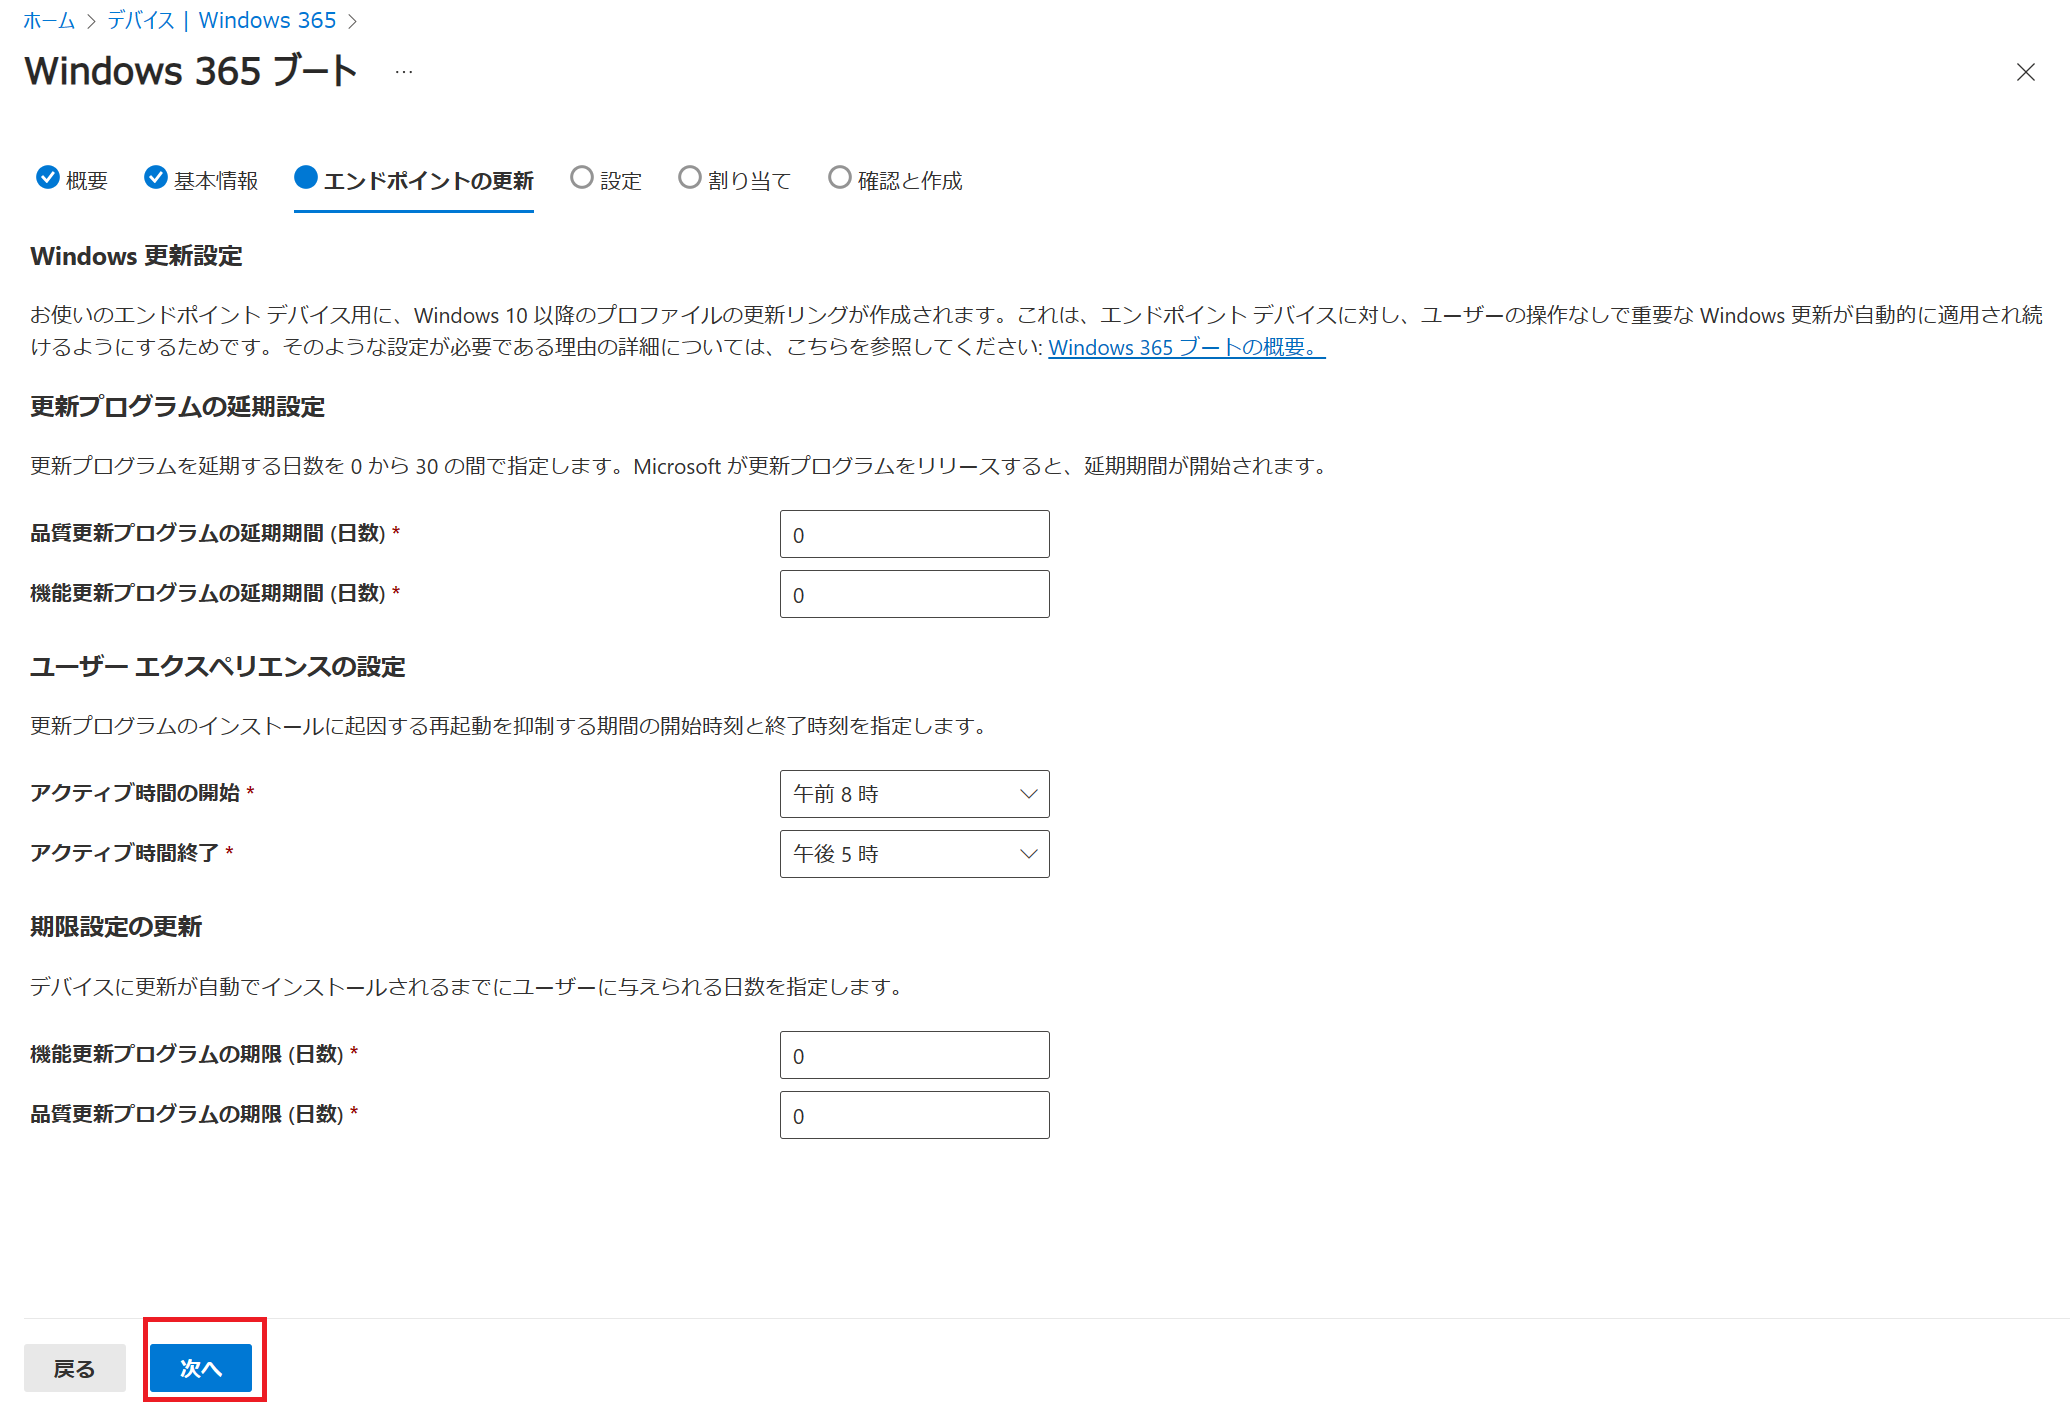Viewport: 2070px width, 1406px height.
Task: Close the Windows 365 ブート pane
Action: pos(2025,72)
